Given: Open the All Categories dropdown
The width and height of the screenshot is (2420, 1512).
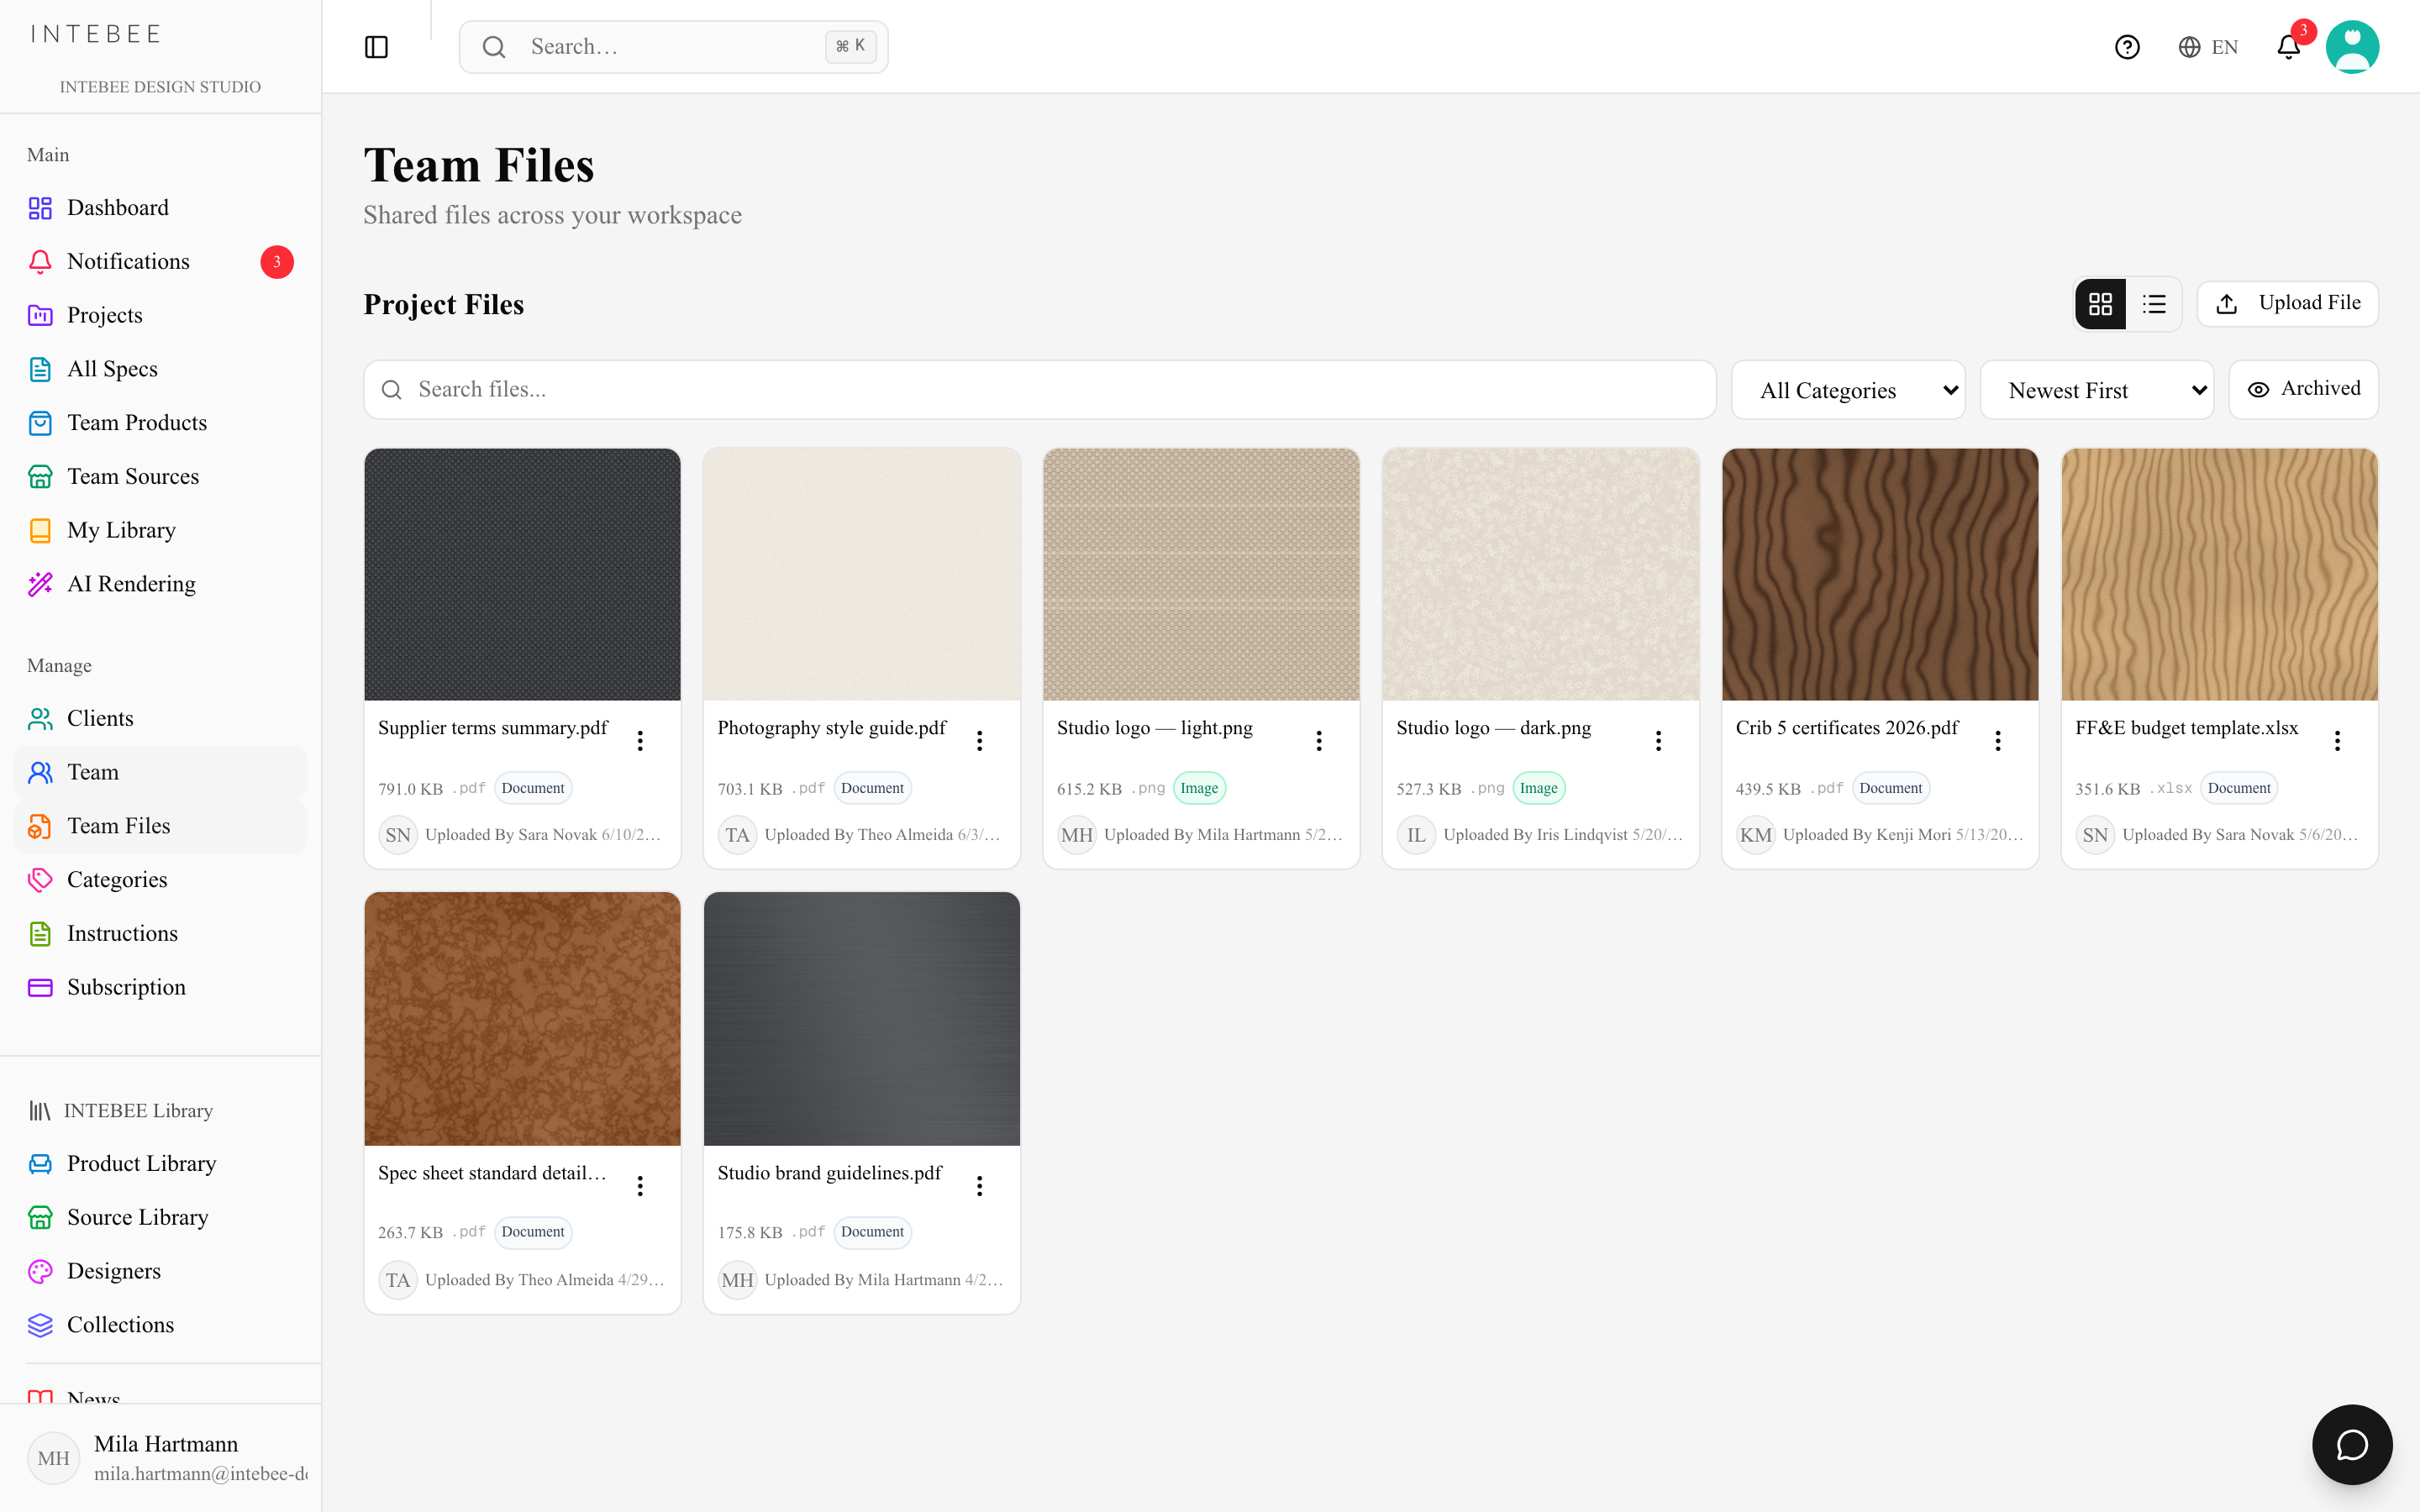Looking at the screenshot, I should tap(1848, 390).
